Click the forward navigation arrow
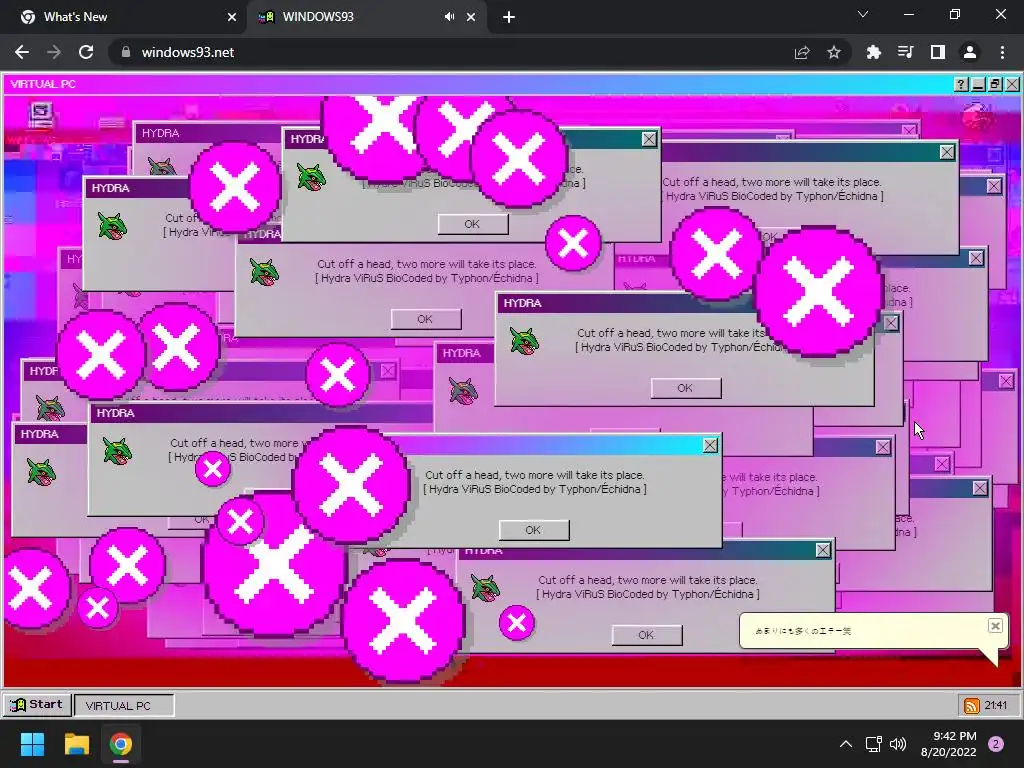 tap(54, 52)
